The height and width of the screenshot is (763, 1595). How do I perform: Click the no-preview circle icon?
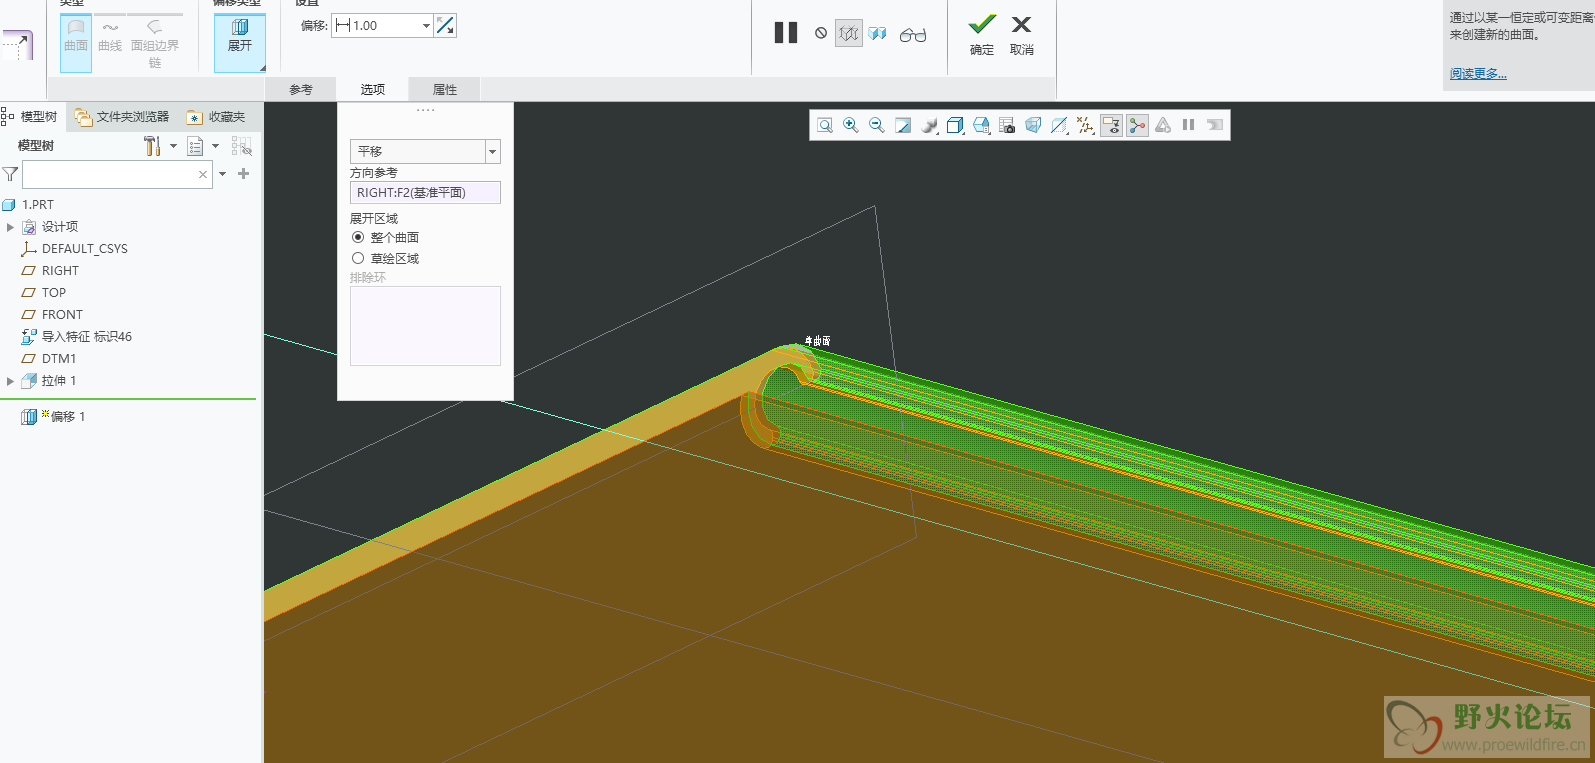pos(821,33)
